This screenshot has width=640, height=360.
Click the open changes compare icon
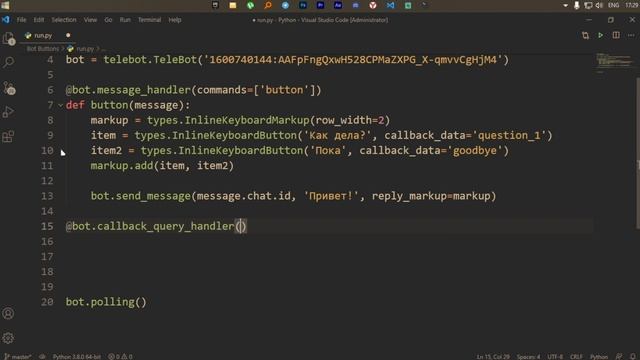tap(585, 36)
